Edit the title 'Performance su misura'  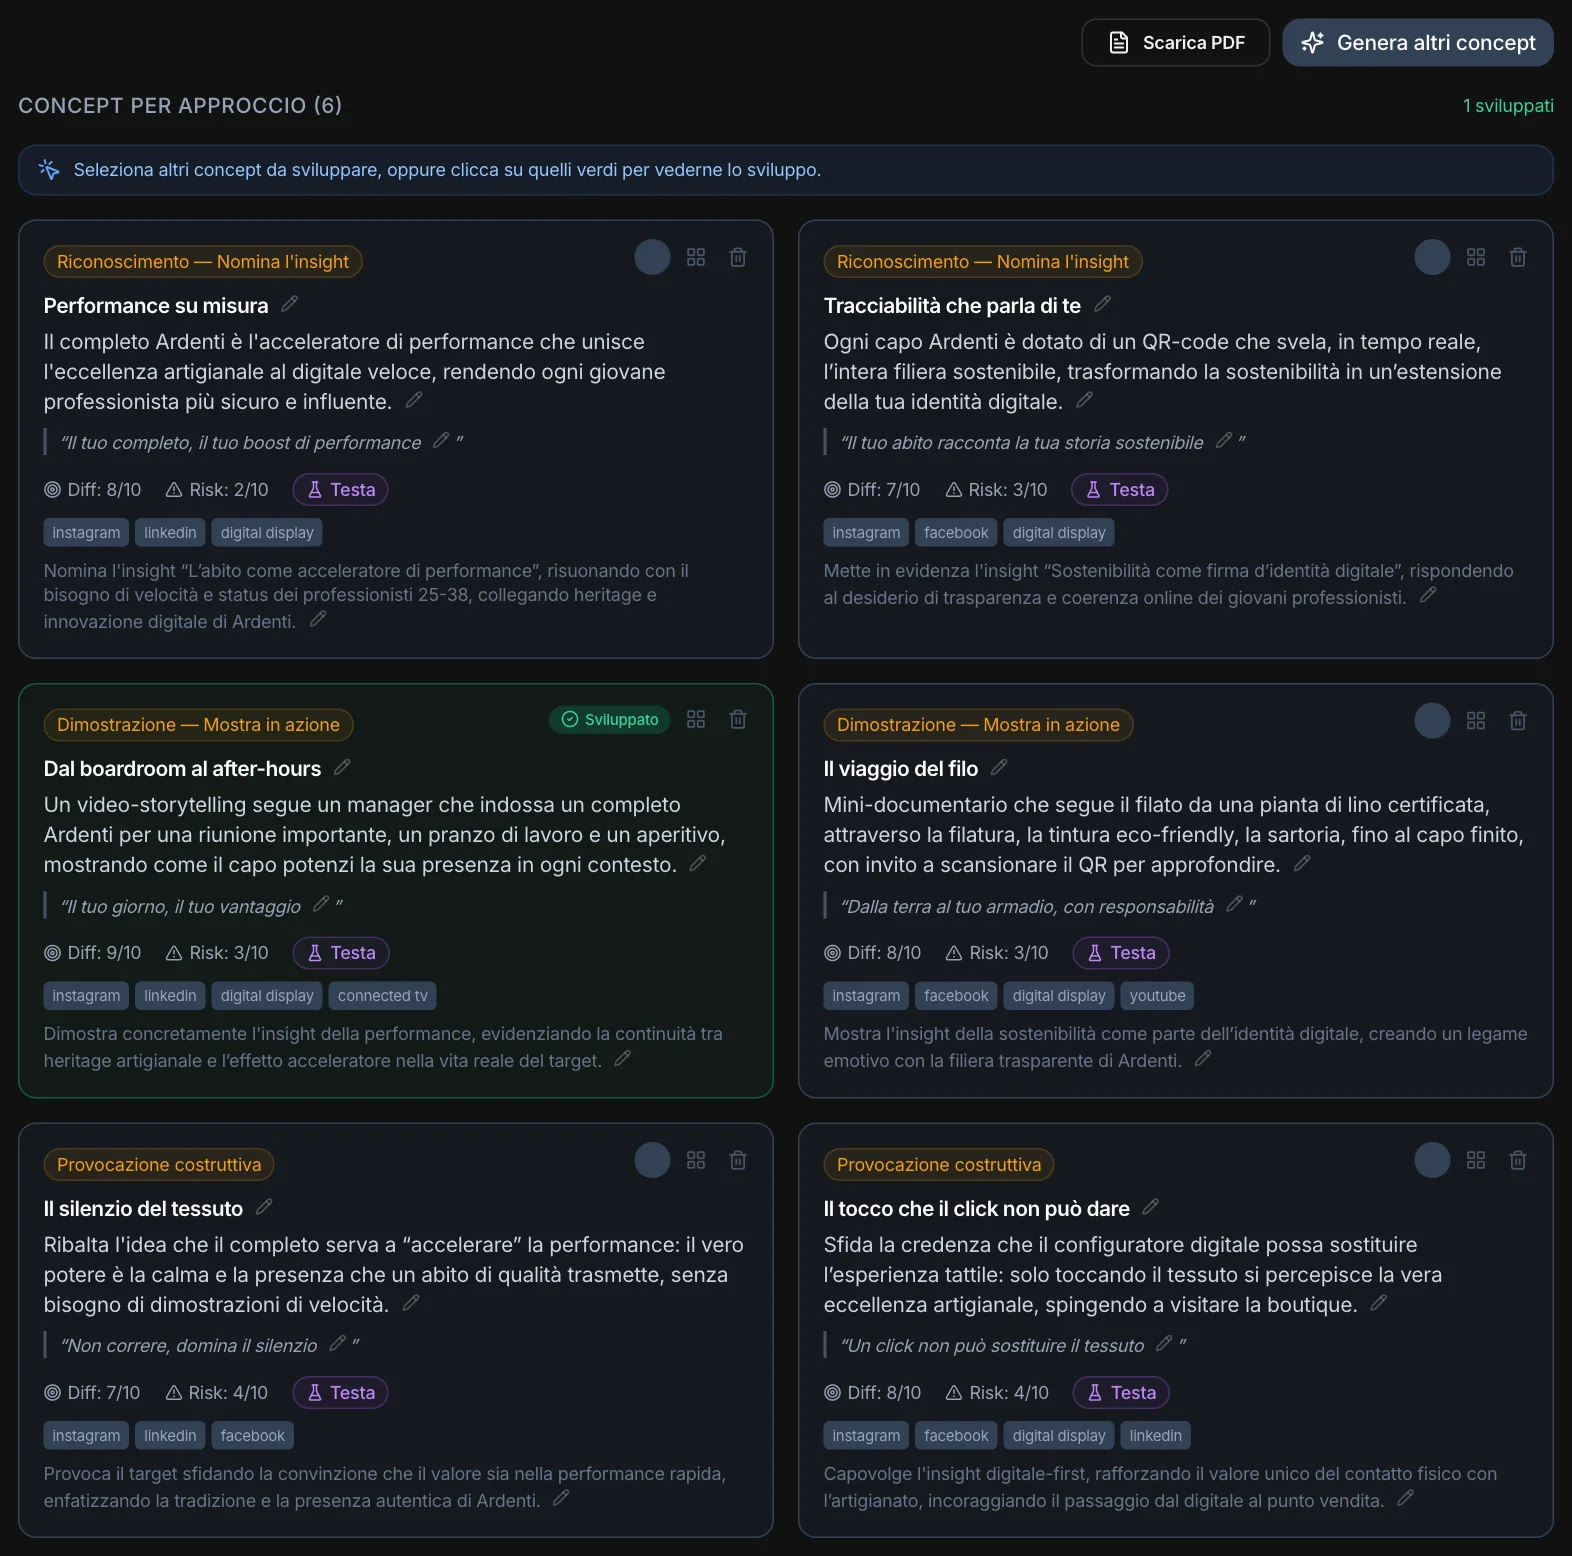[290, 304]
